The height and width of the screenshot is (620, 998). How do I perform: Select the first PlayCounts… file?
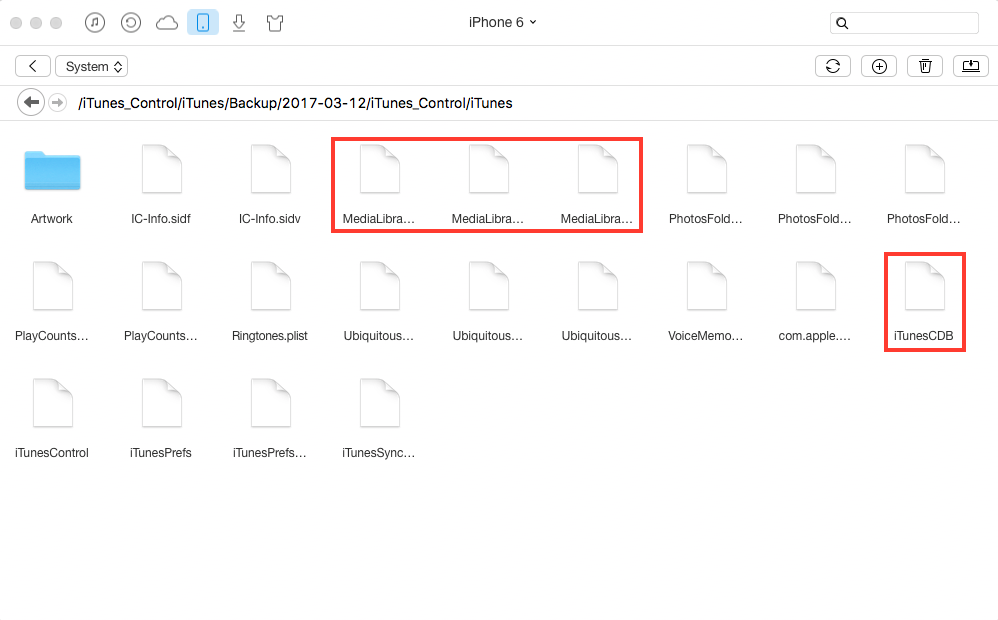[52, 303]
